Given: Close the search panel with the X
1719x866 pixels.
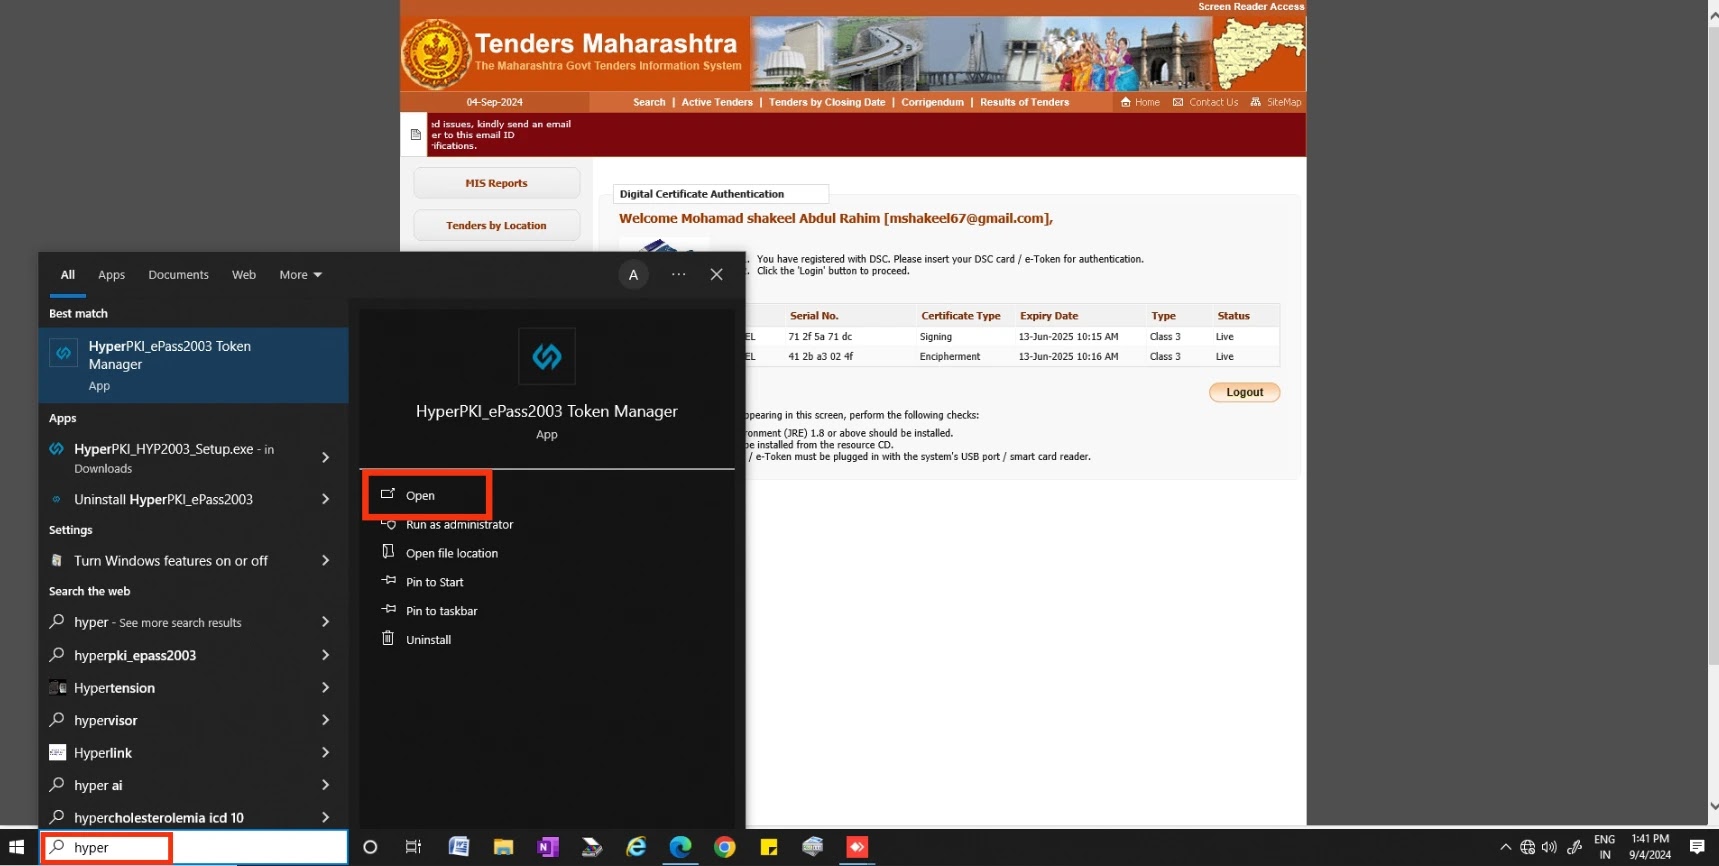Looking at the screenshot, I should (716, 274).
